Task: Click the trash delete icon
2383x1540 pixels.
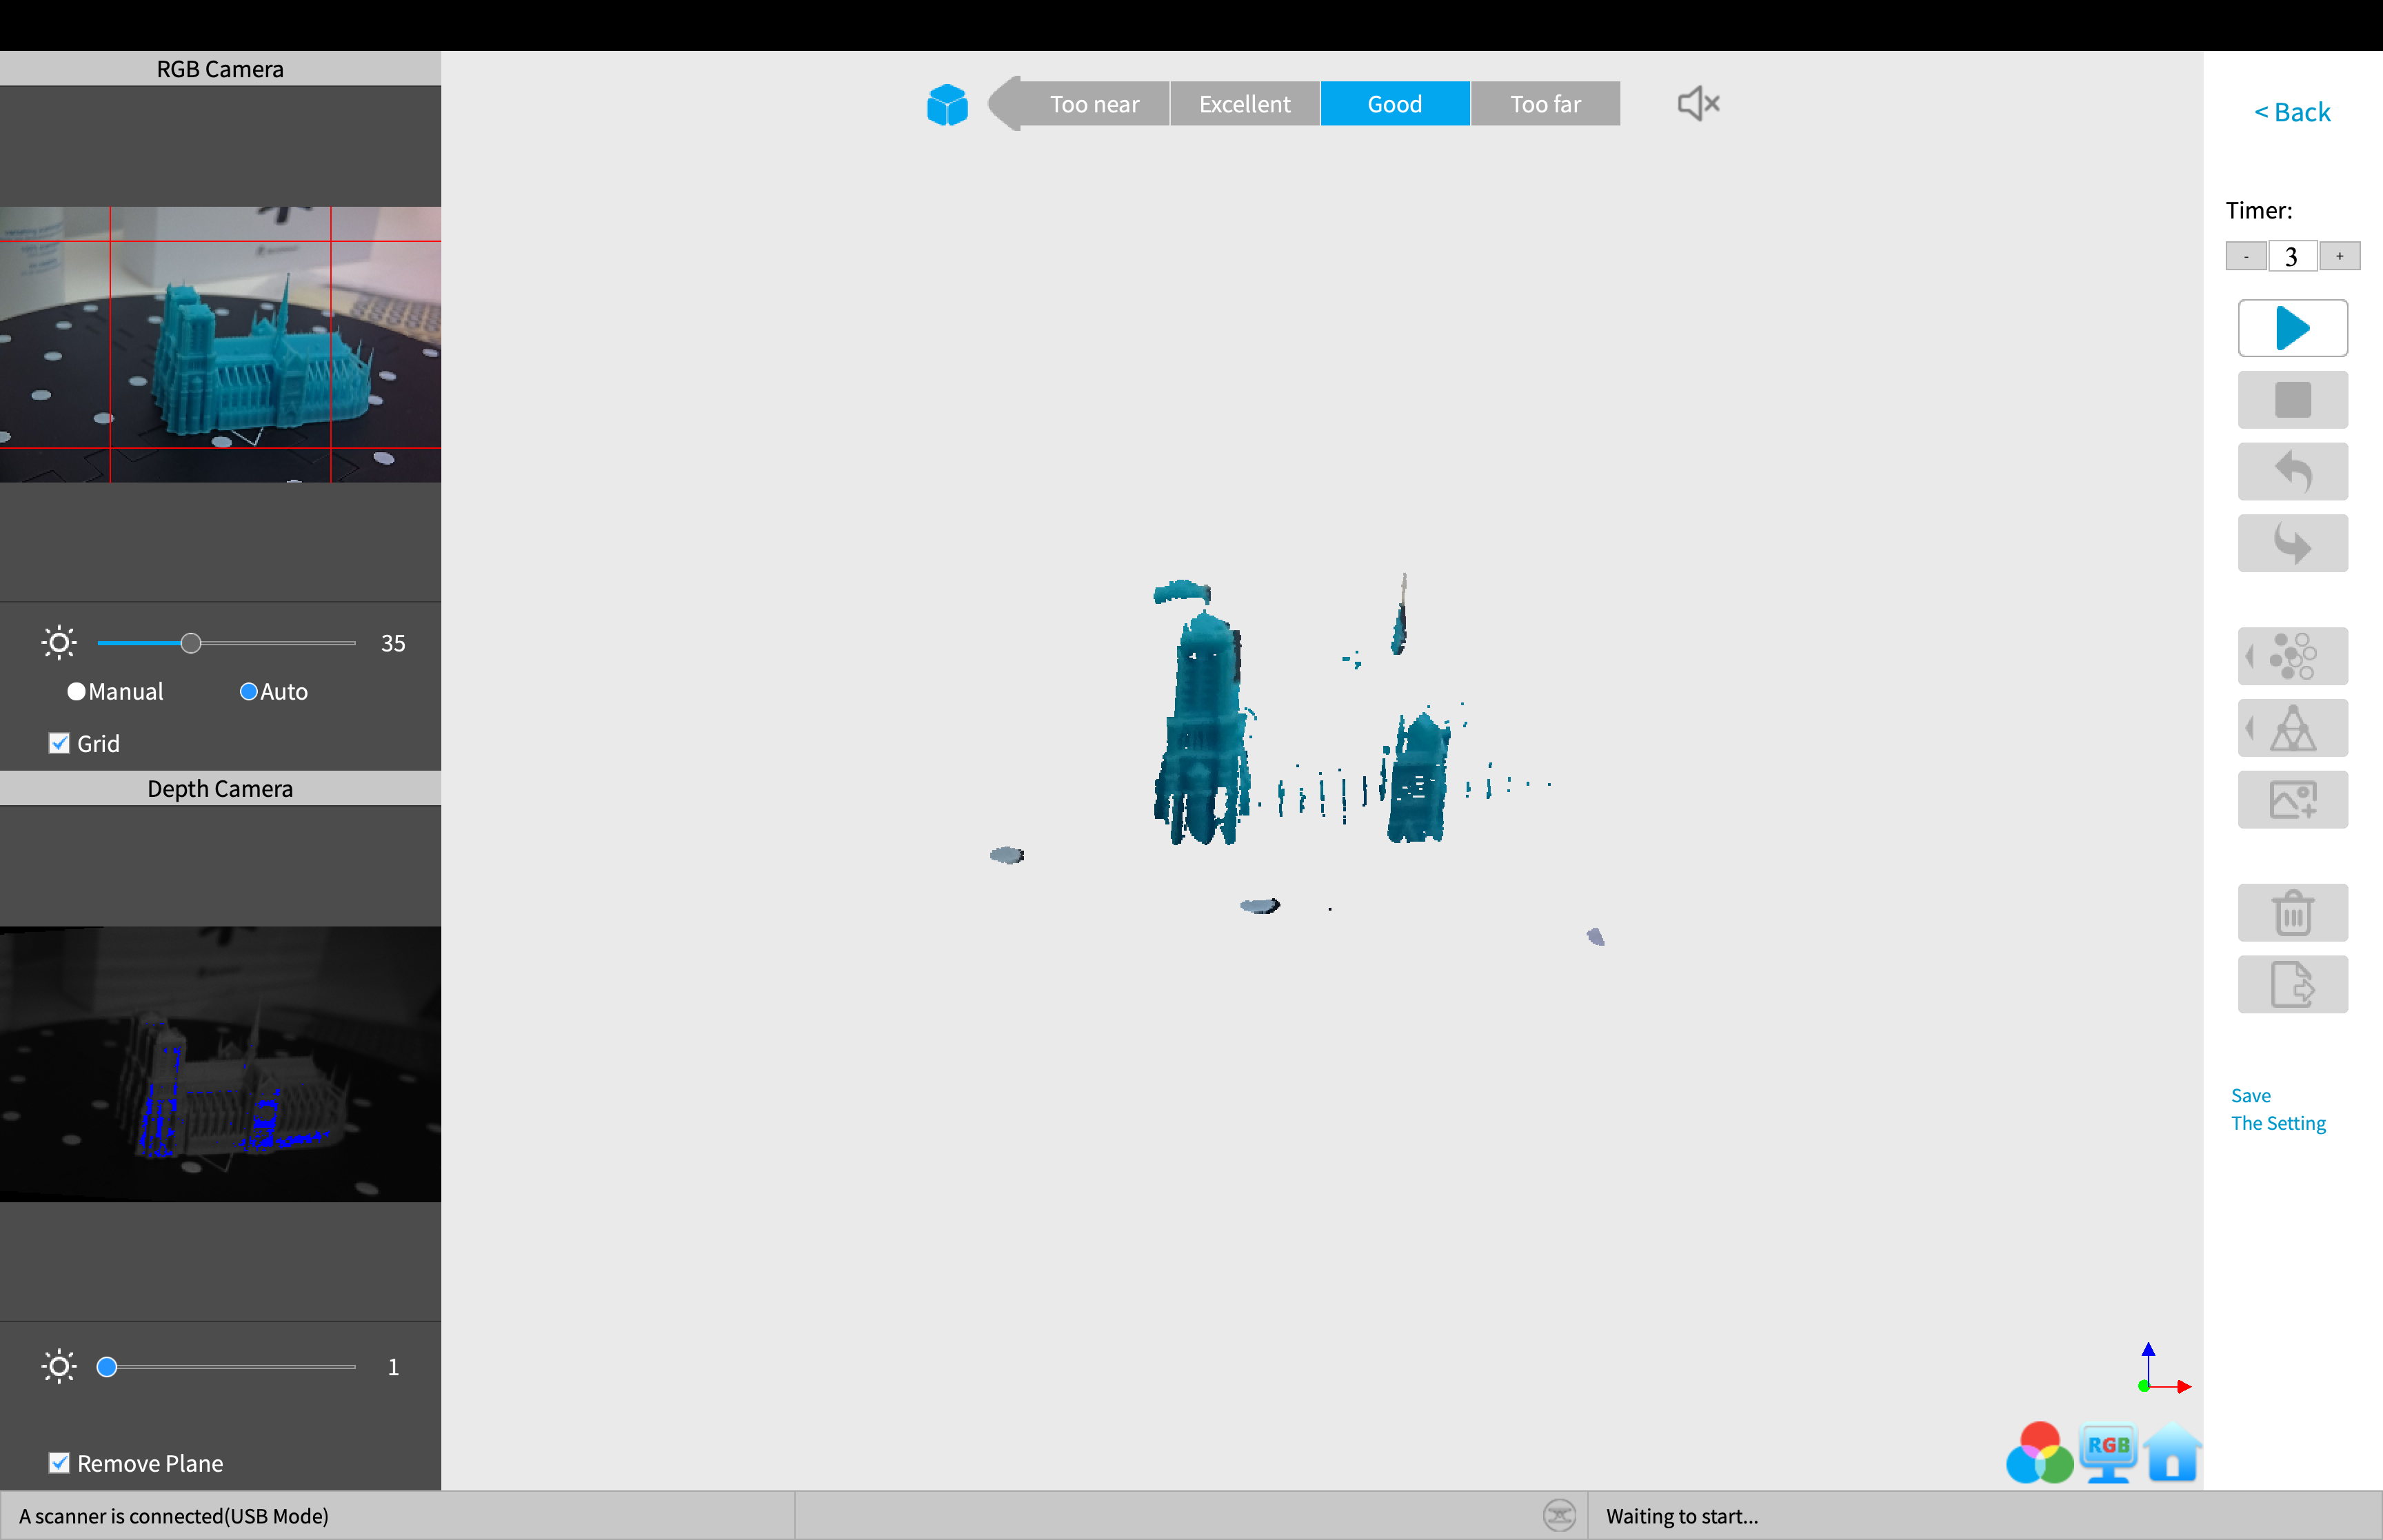Action: tap(2292, 912)
